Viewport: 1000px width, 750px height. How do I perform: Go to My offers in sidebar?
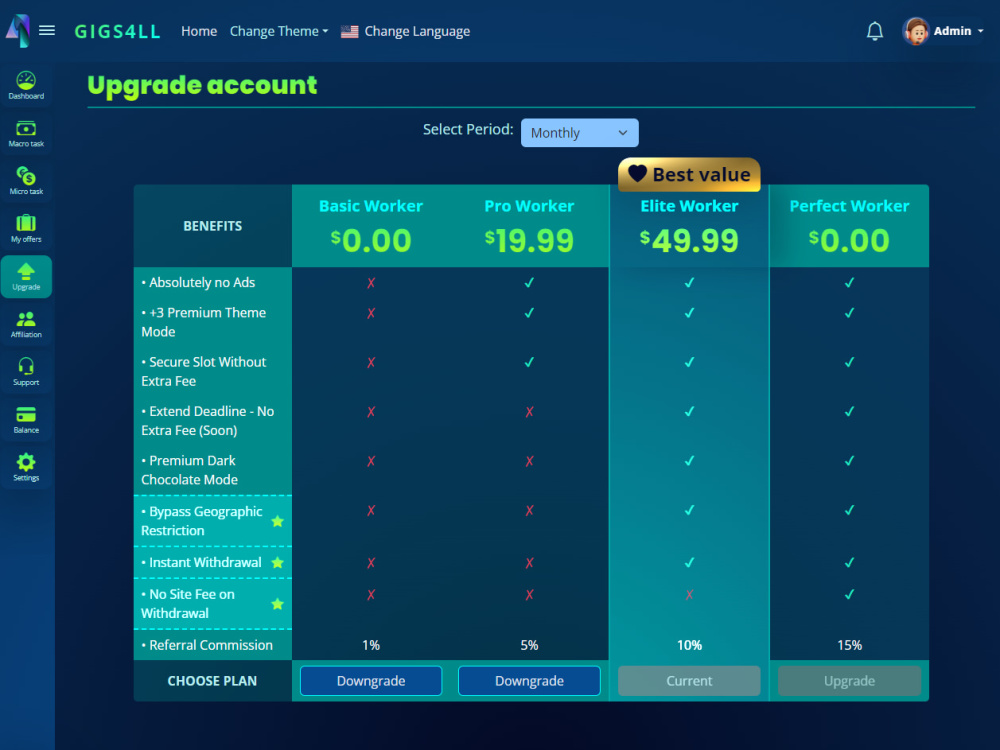(x=26, y=229)
